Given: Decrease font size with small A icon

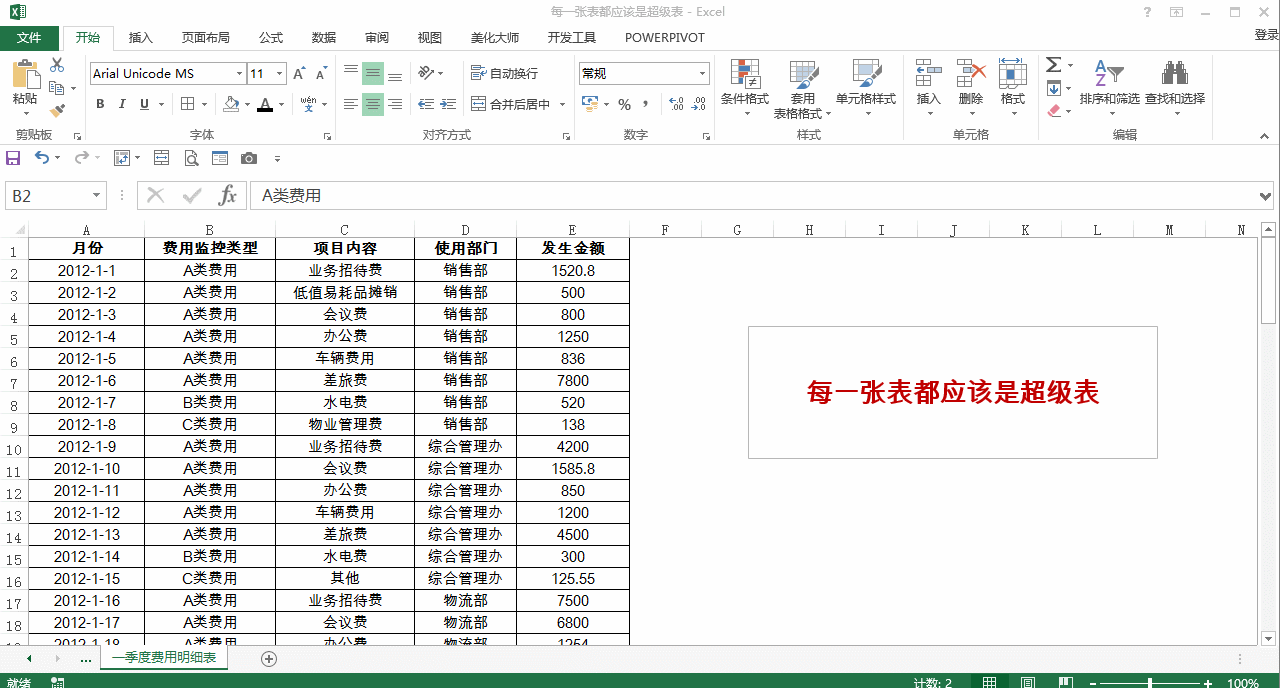Looking at the screenshot, I should 321,74.
